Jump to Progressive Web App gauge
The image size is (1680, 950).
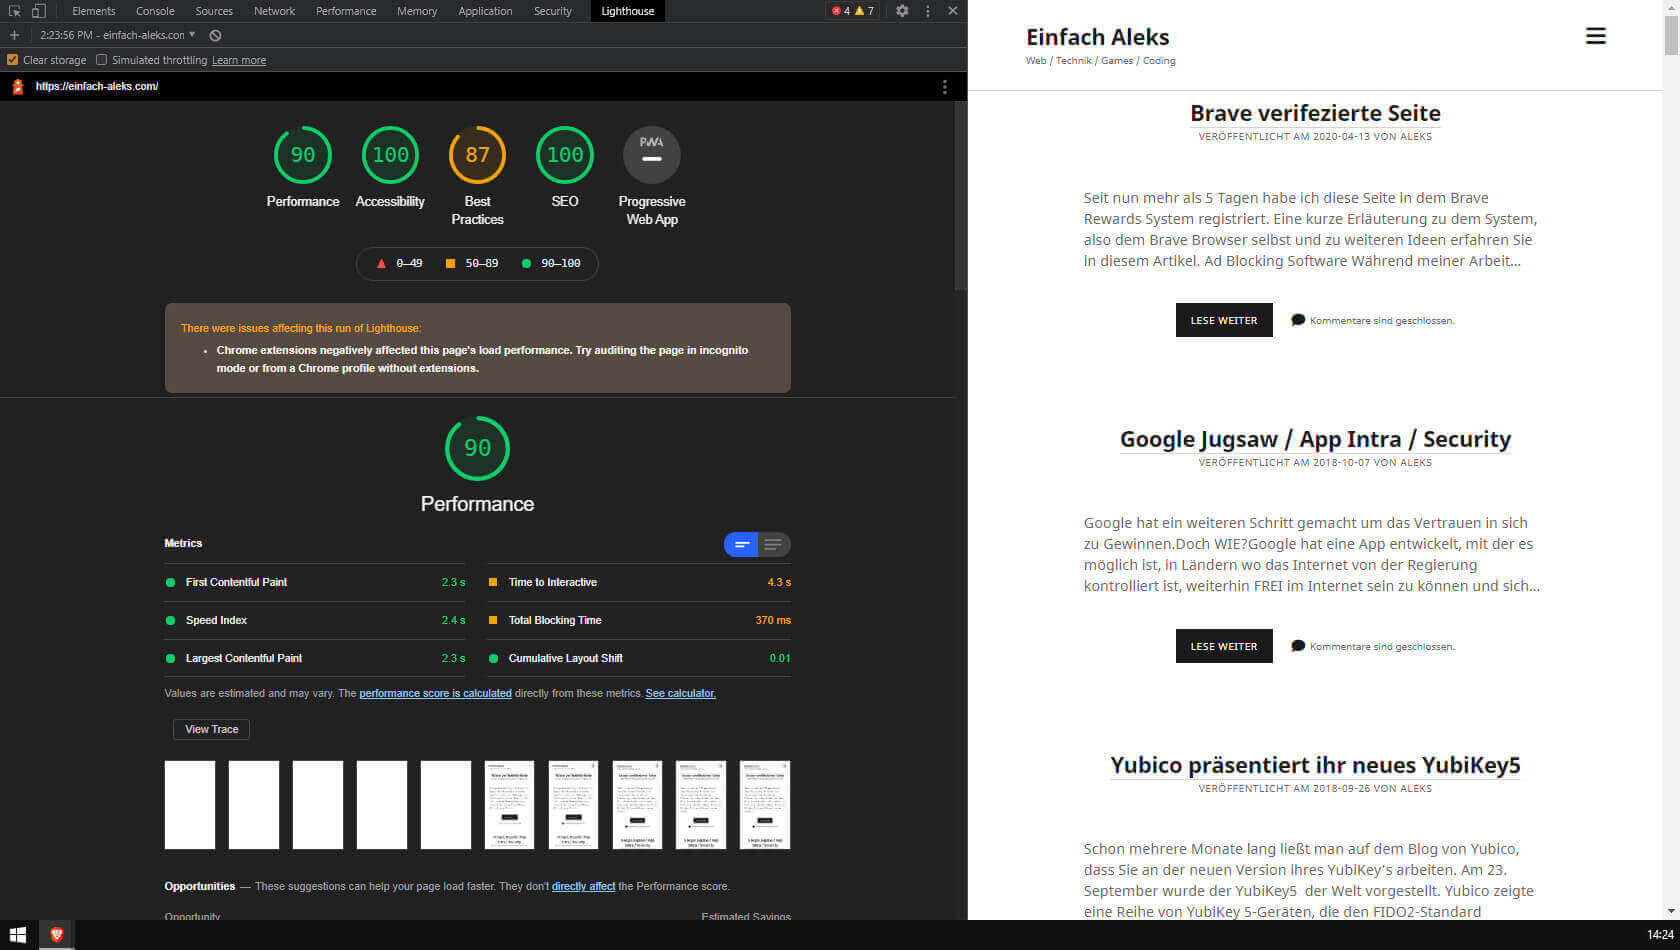[652, 155]
